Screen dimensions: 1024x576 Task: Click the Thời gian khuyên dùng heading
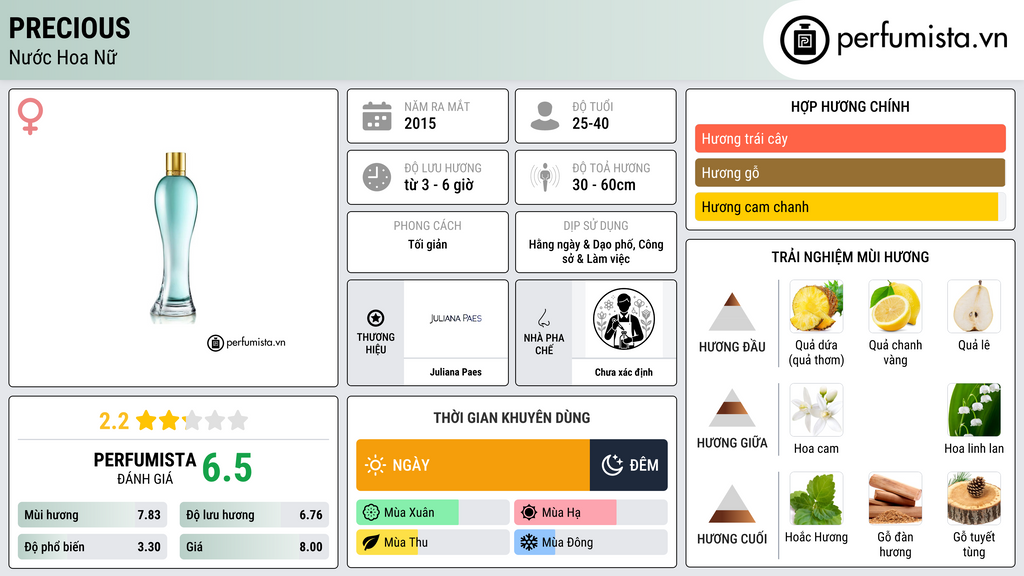pyautogui.click(x=512, y=418)
